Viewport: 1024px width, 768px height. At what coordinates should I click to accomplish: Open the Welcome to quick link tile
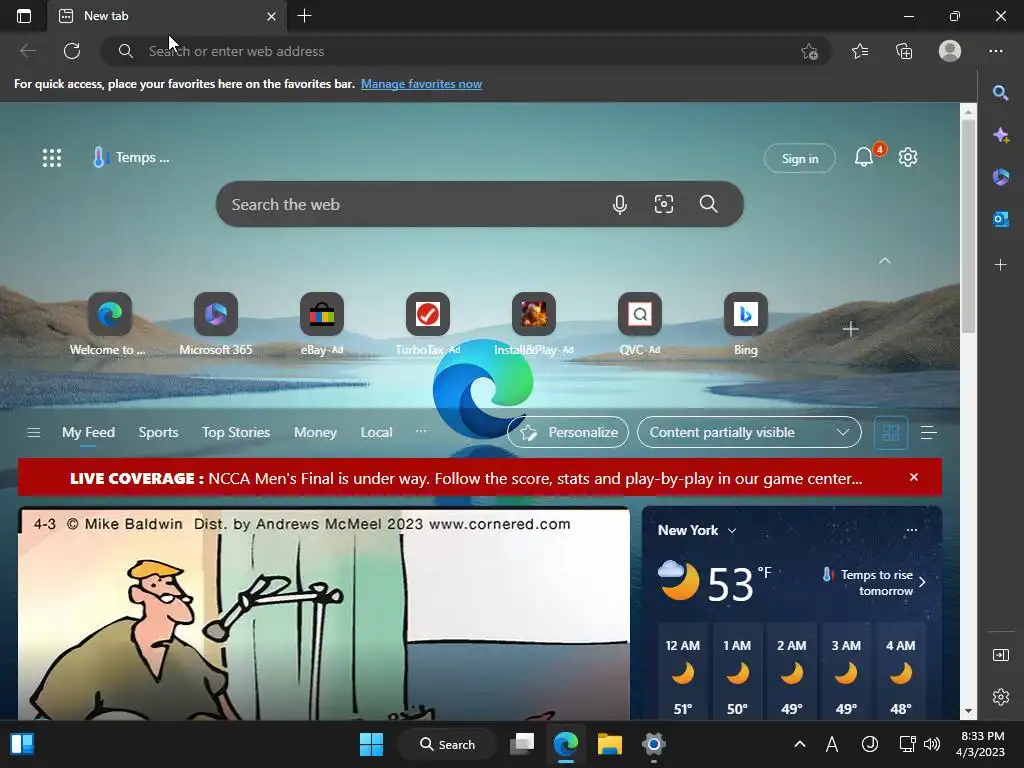[x=109, y=325]
